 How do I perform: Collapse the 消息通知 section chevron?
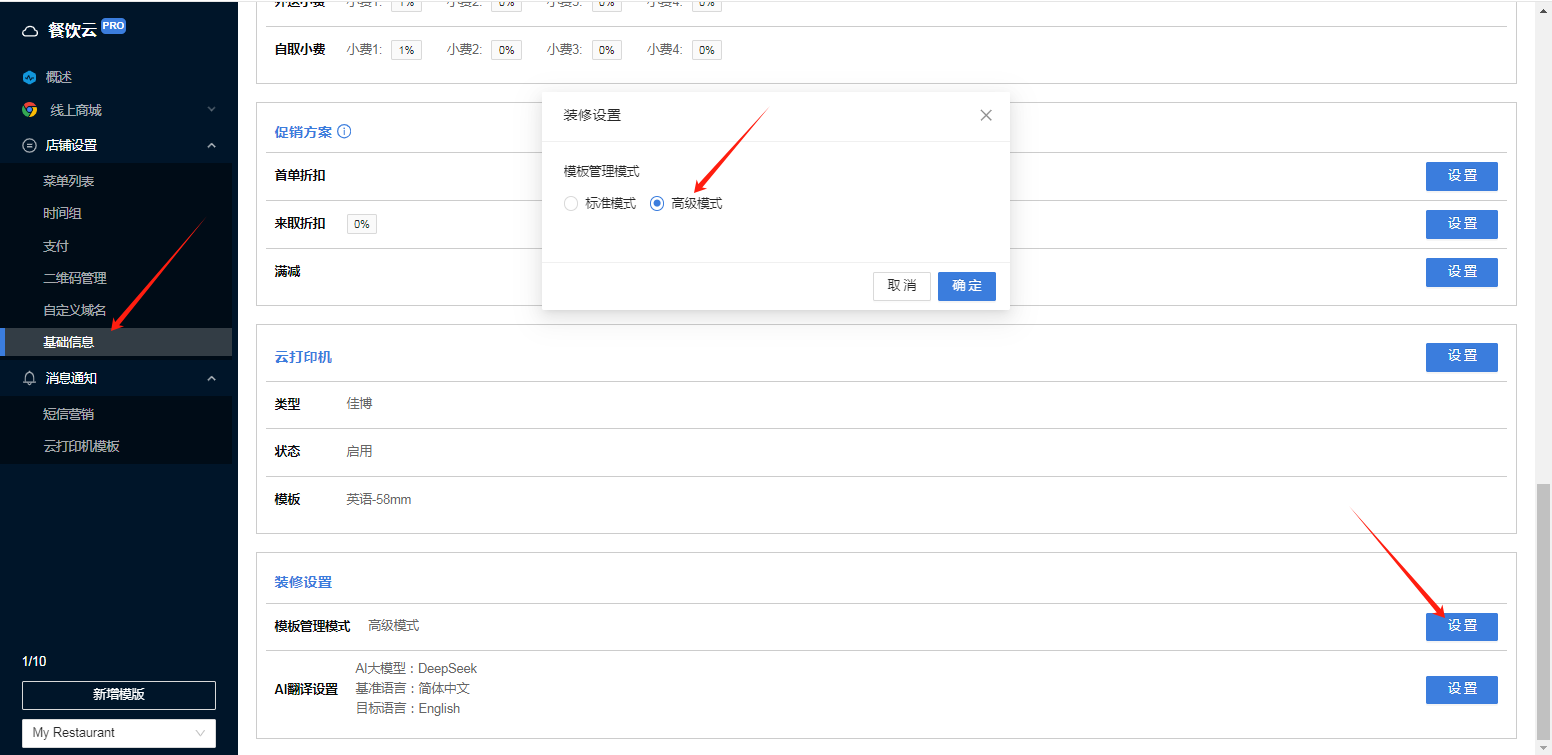pyautogui.click(x=211, y=378)
